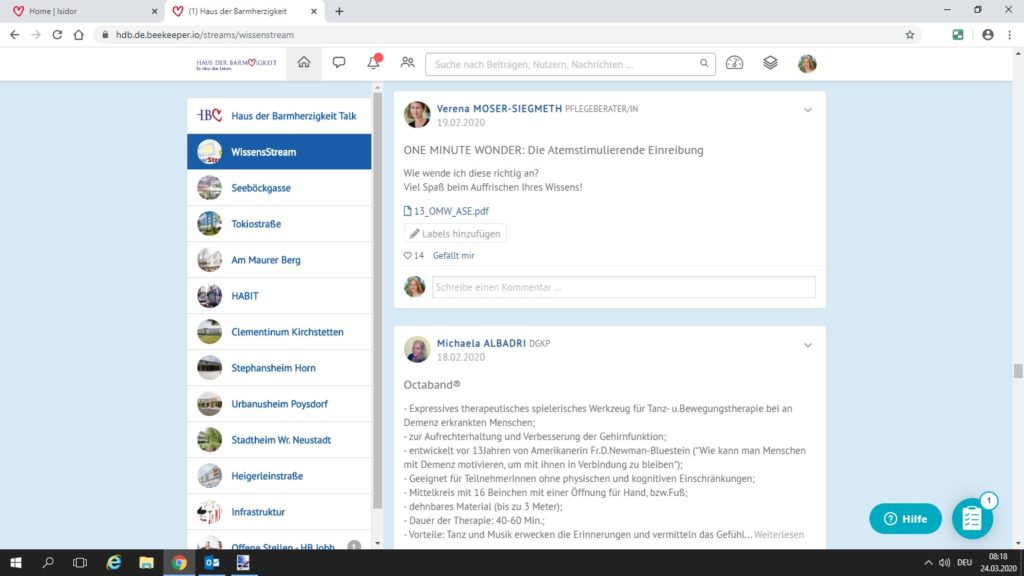Click the stream list sidebar scrollbar
1024x576 pixels.
click(x=377, y=300)
